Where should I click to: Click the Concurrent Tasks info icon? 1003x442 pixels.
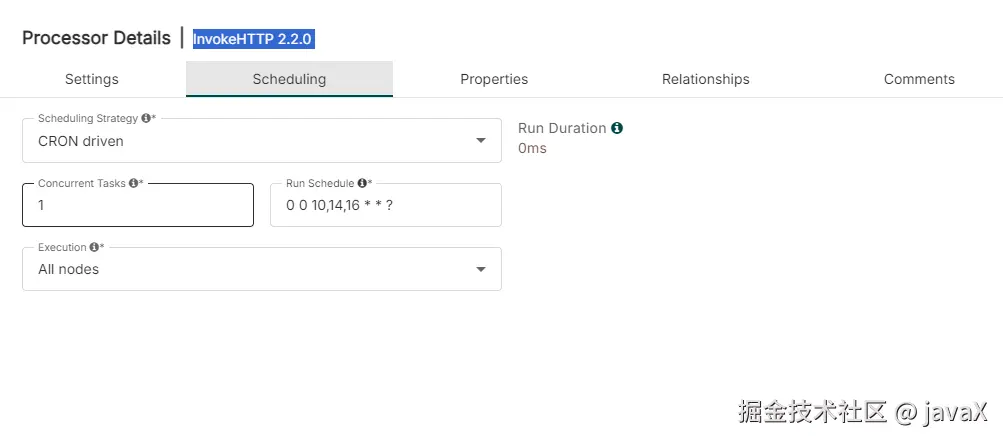[133, 183]
